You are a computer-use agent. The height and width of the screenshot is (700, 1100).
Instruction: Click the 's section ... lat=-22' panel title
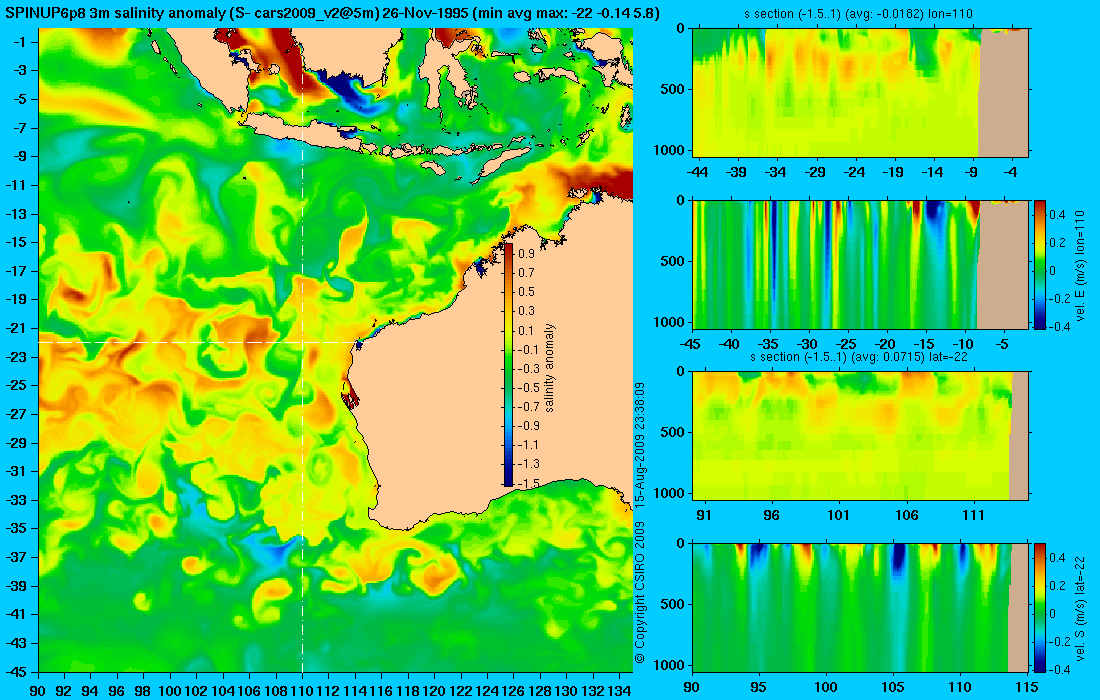(859, 357)
